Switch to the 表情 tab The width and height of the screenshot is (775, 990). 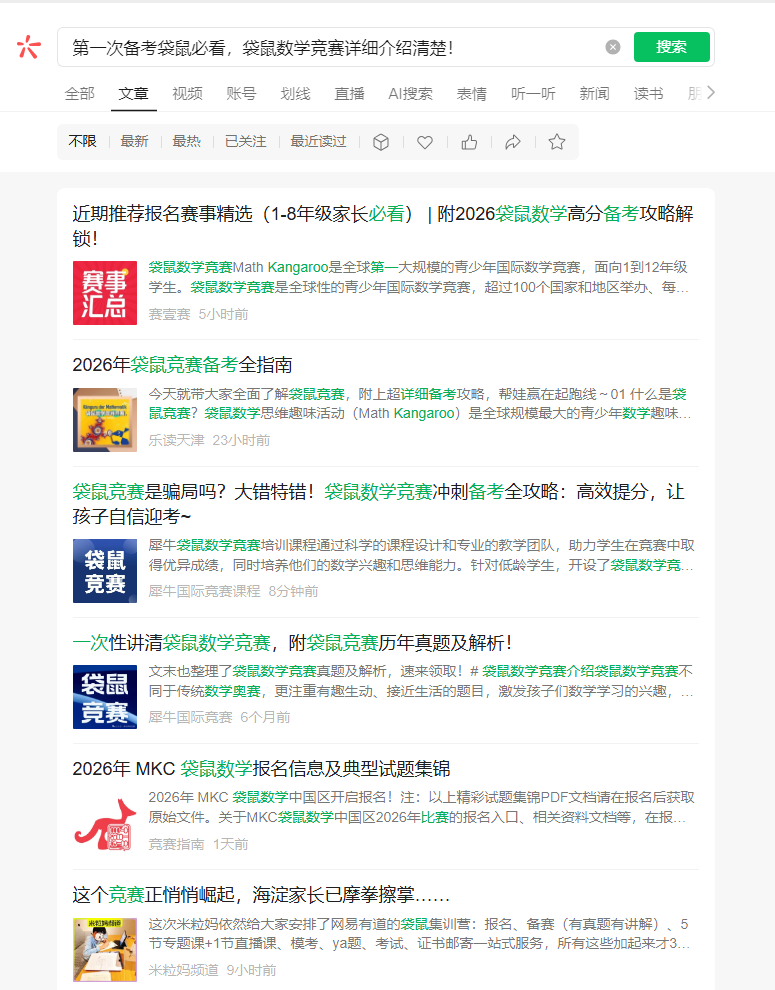472,94
